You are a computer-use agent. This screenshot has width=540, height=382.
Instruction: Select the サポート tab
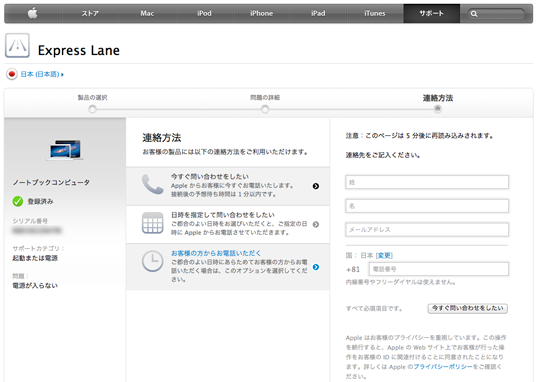[432, 13]
